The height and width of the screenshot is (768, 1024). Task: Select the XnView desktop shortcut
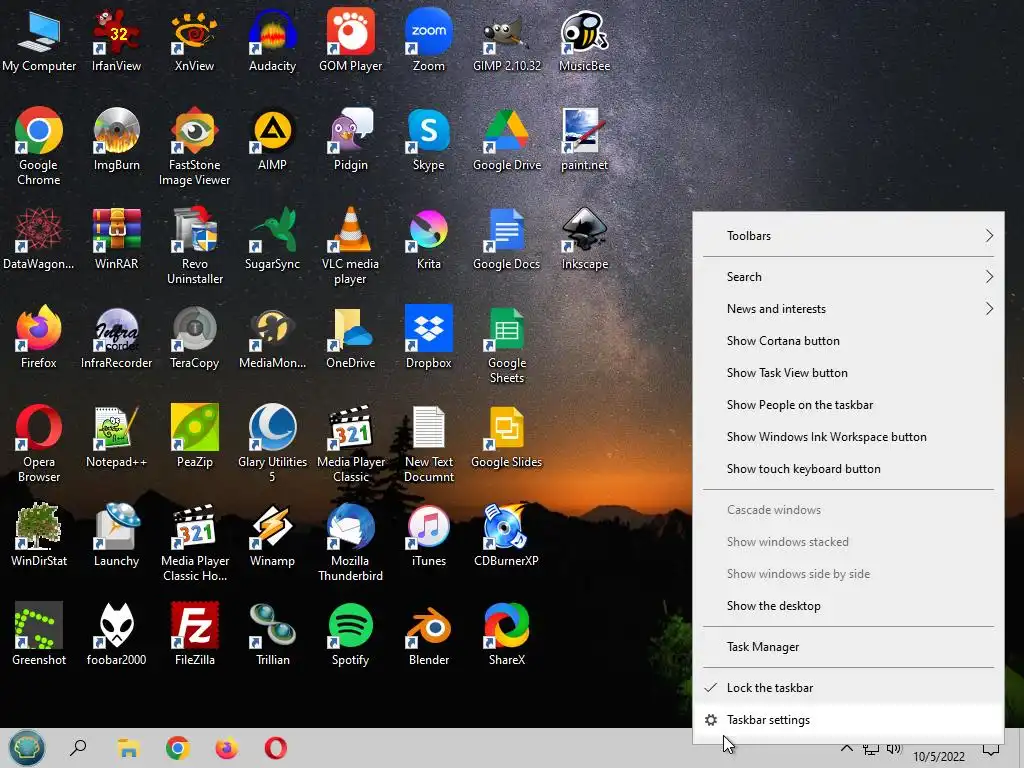pos(194,40)
